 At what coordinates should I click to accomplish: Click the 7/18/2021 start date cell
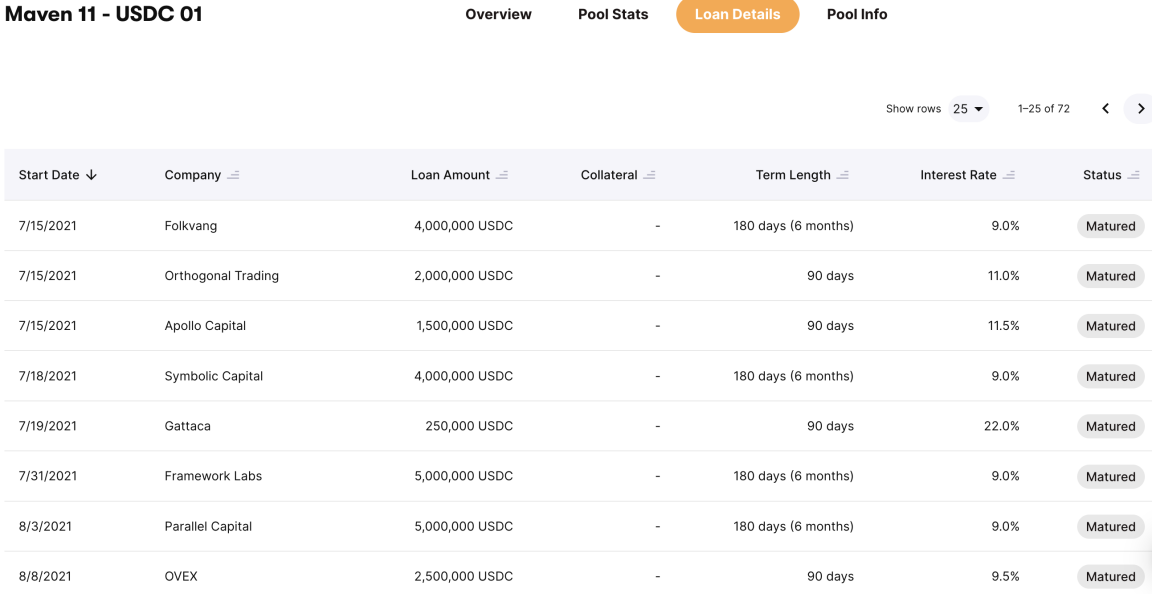pyautogui.click(x=48, y=376)
